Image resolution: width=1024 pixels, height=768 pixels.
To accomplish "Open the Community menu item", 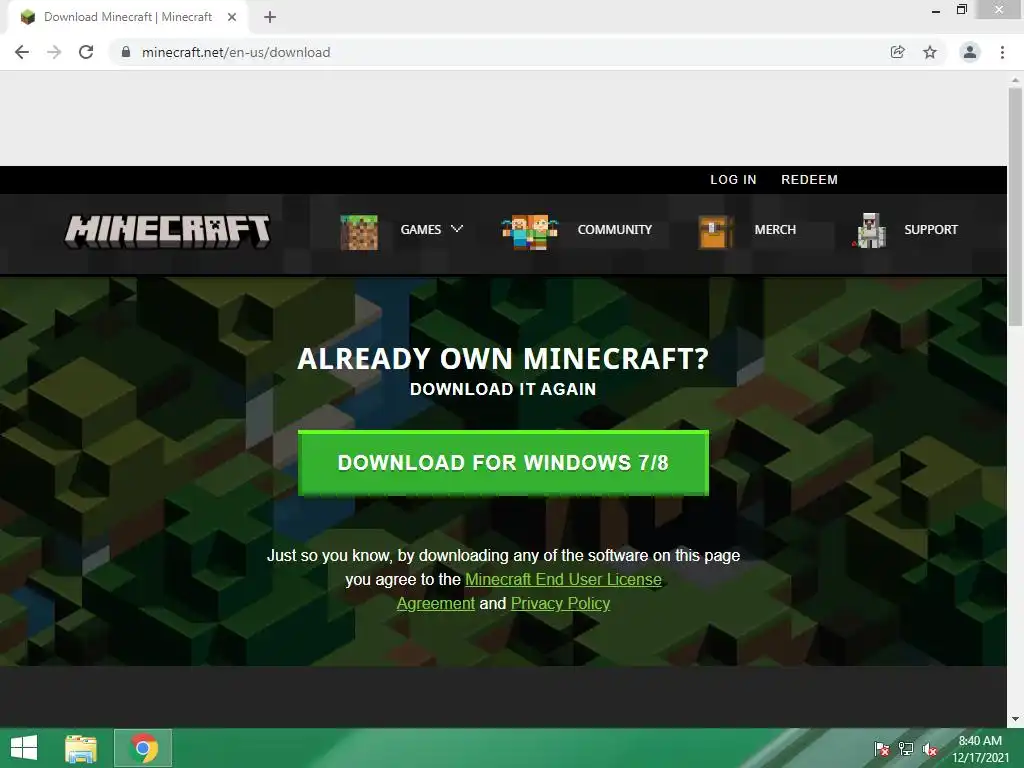I will click(x=615, y=230).
